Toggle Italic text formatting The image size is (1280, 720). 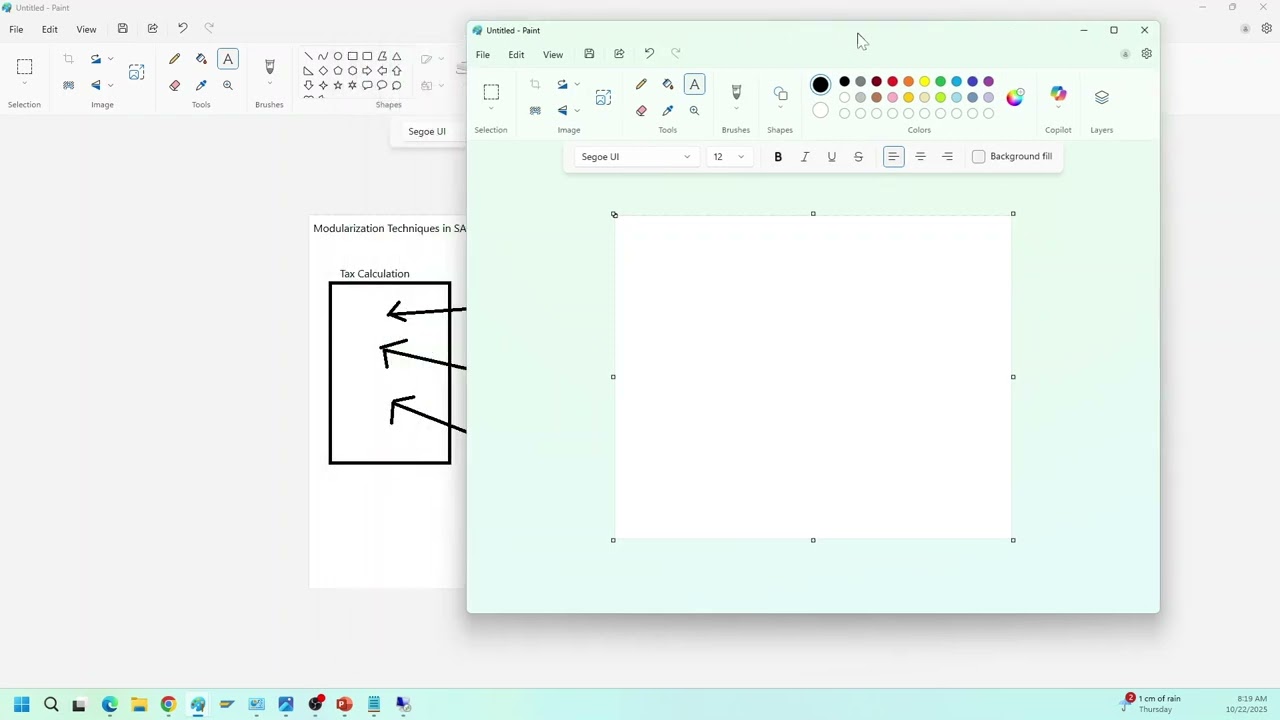[x=805, y=157]
